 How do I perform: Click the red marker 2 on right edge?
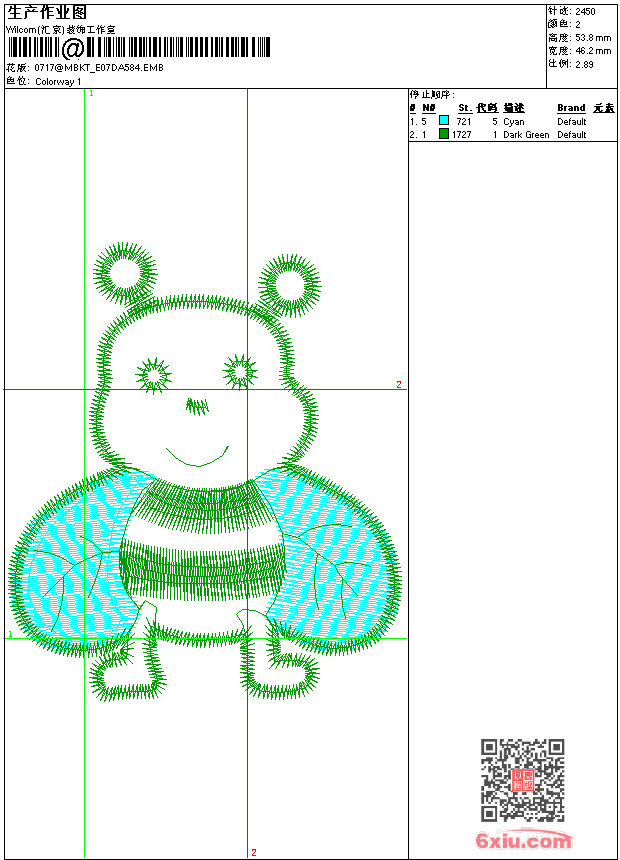click(x=398, y=385)
